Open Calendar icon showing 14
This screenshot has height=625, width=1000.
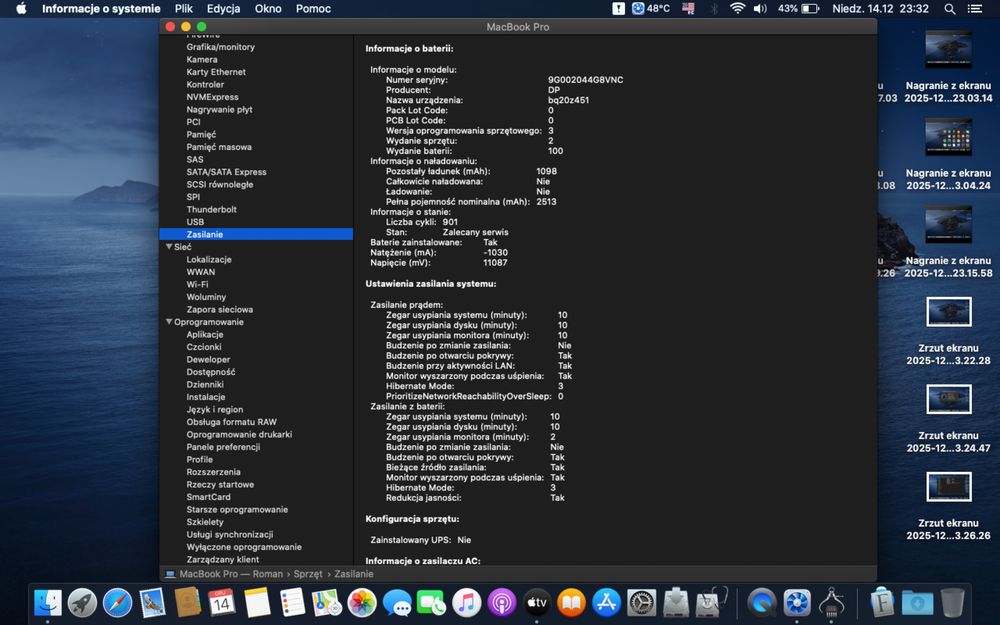[221, 603]
